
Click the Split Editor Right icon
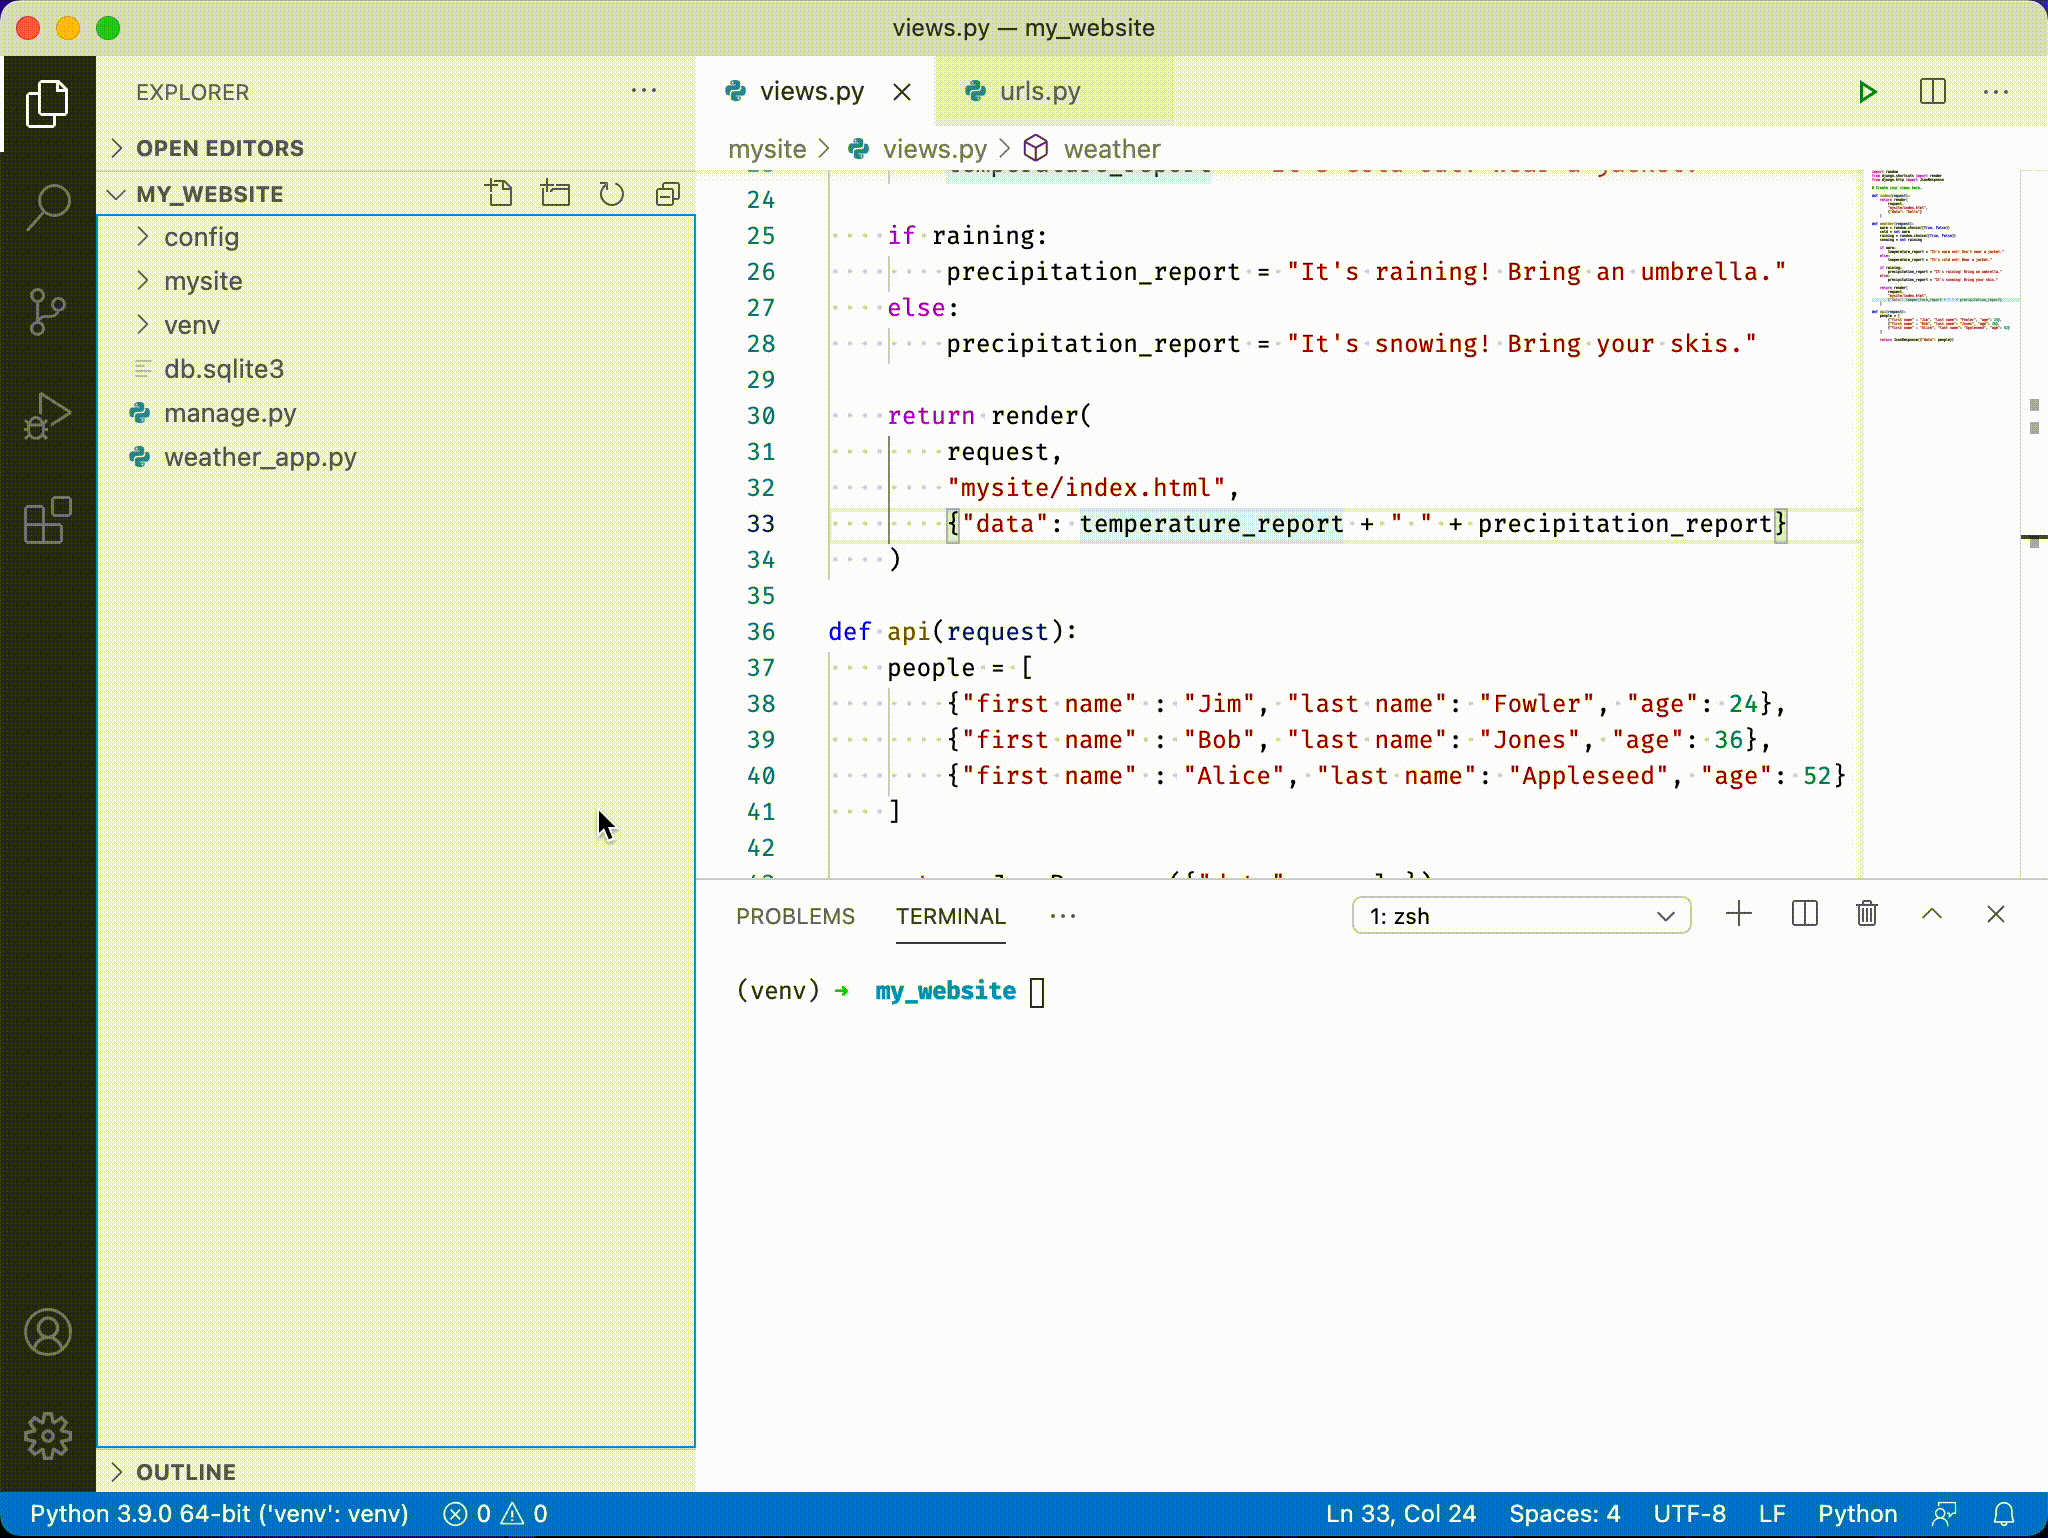1933,92
